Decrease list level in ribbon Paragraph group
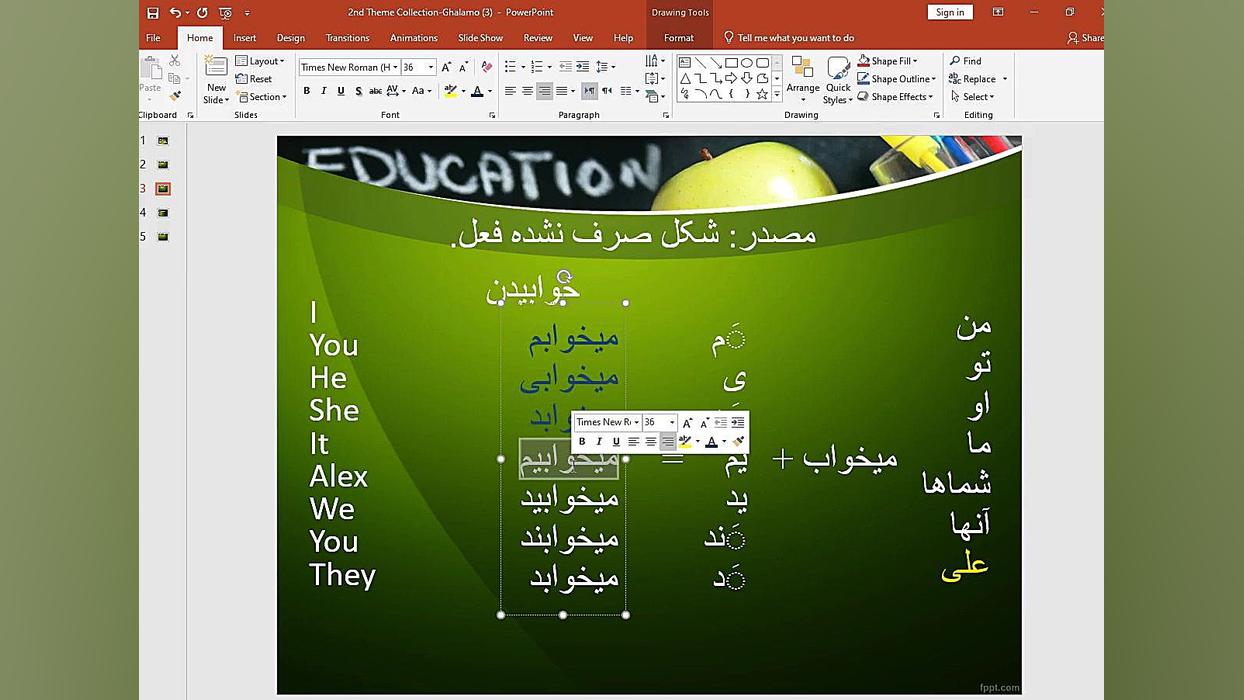1244x700 pixels. coord(565,67)
